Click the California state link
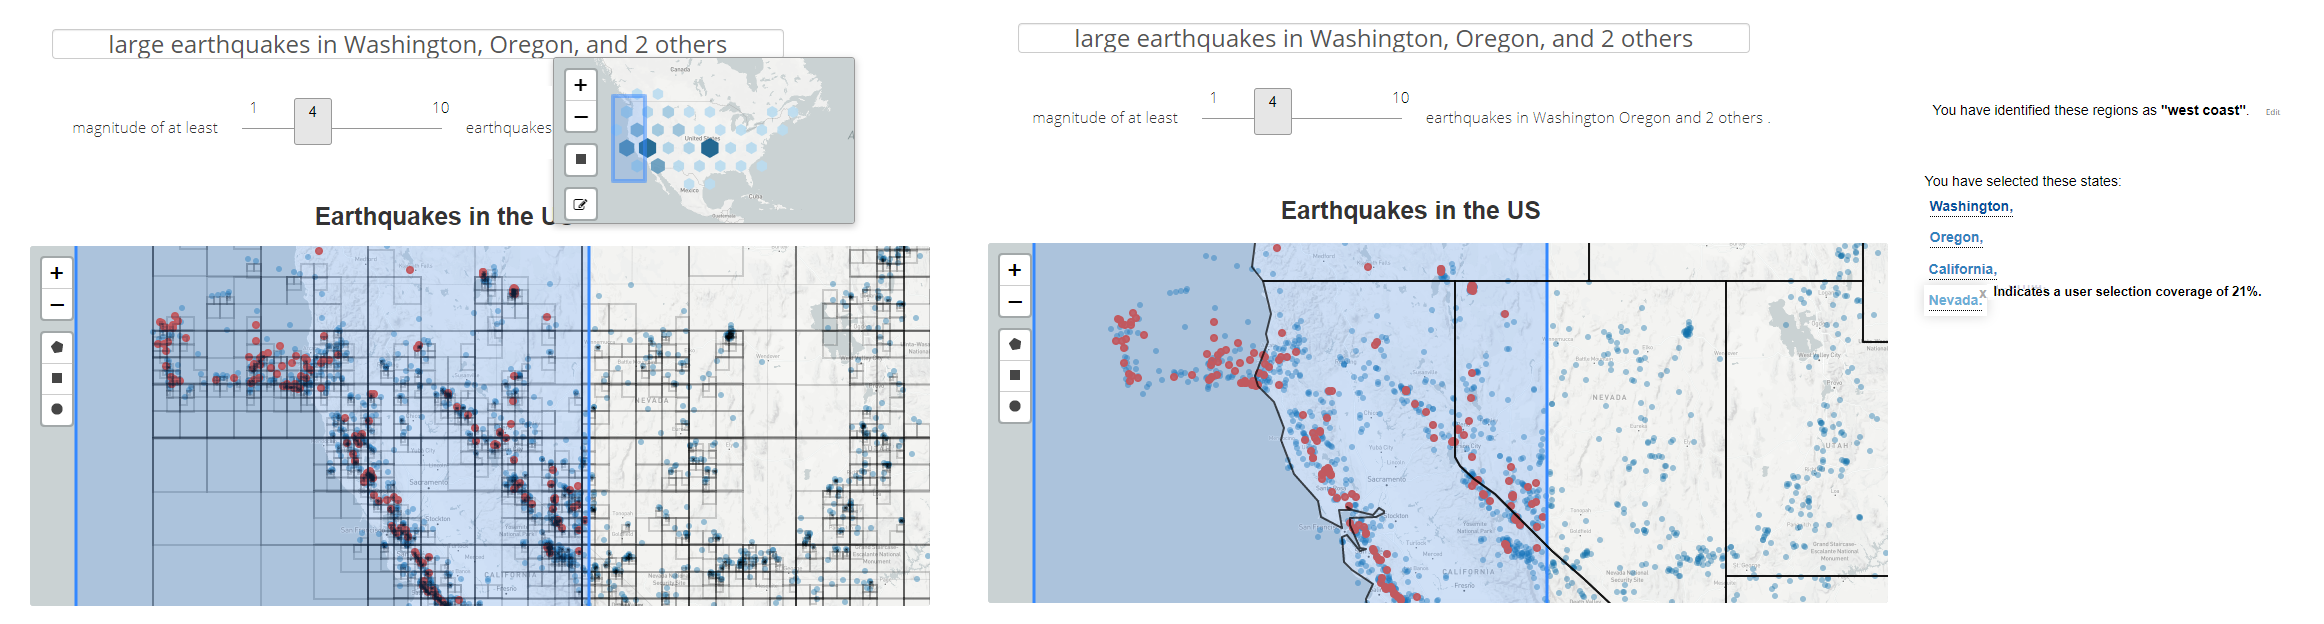The width and height of the screenshot is (2324, 624). (x=1961, y=269)
